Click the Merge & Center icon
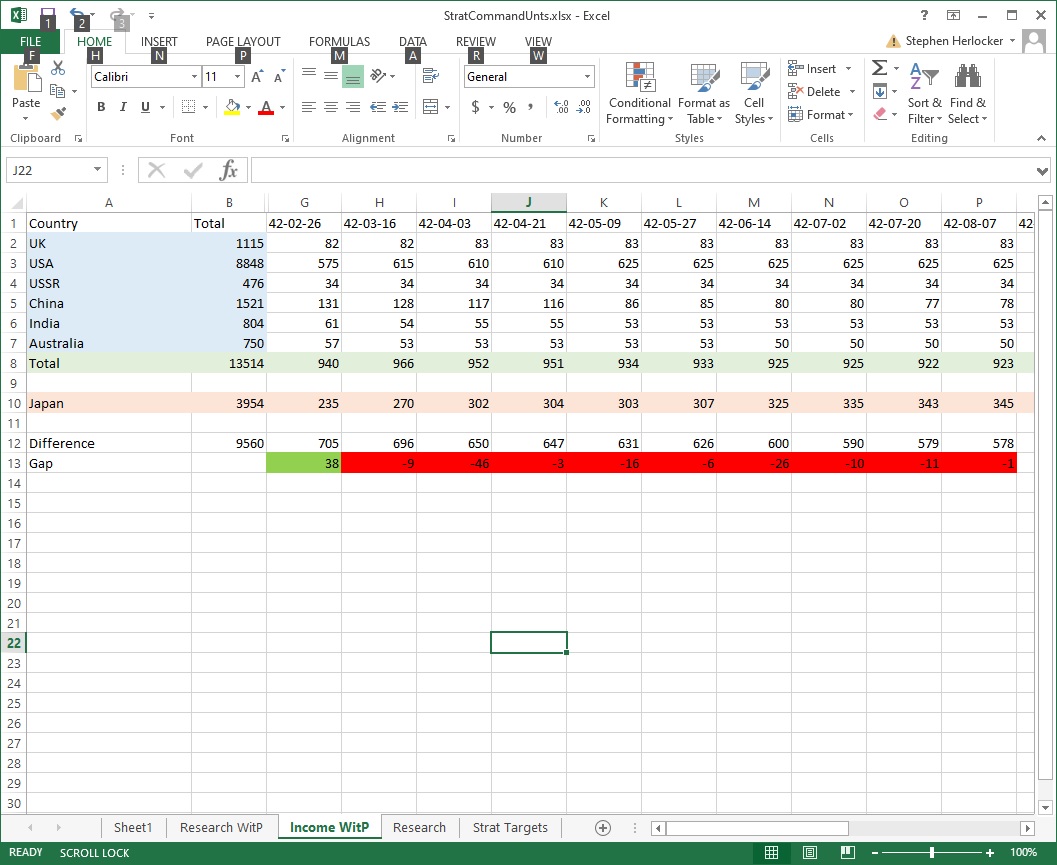This screenshot has height=865, width=1057. pyautogui.click(x=431, y=107)
